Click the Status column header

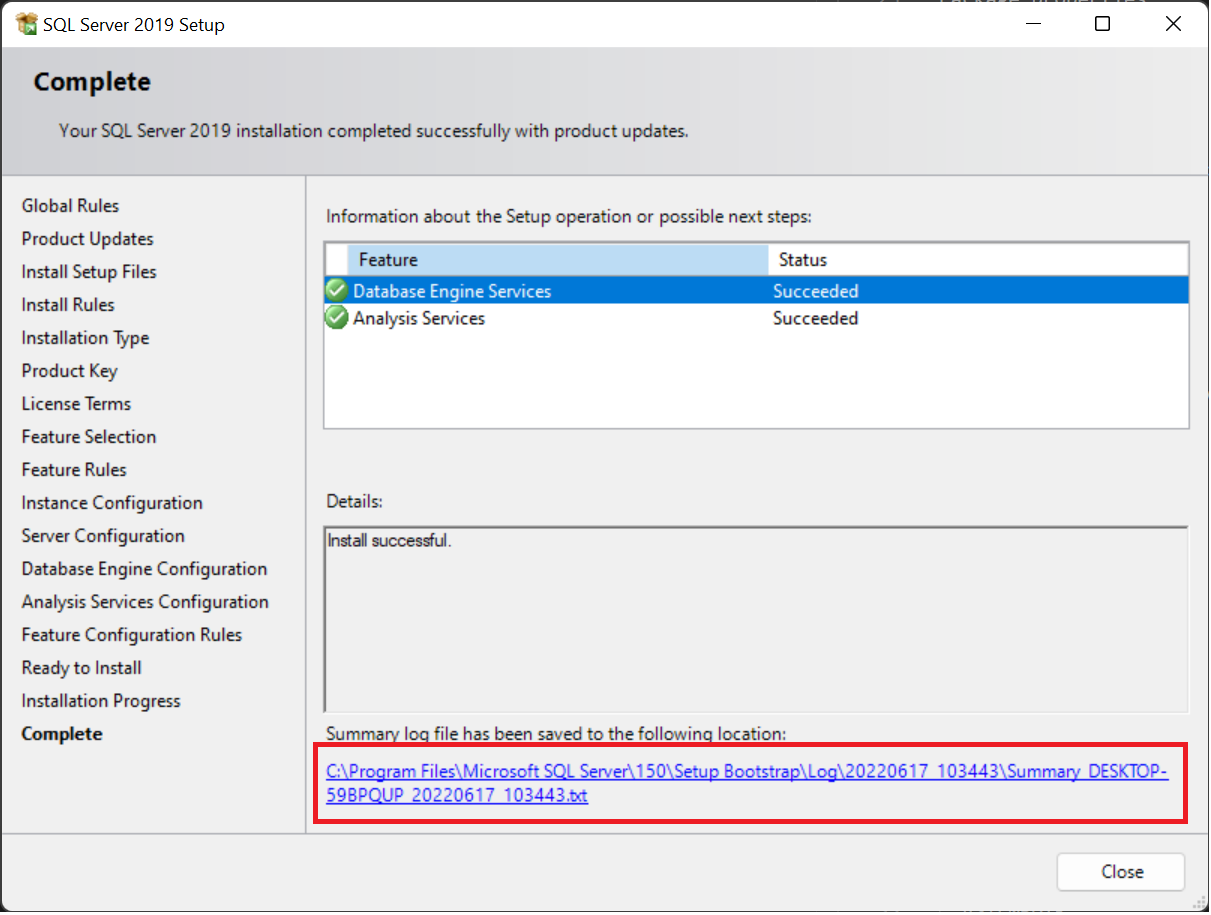click(978, 260)
